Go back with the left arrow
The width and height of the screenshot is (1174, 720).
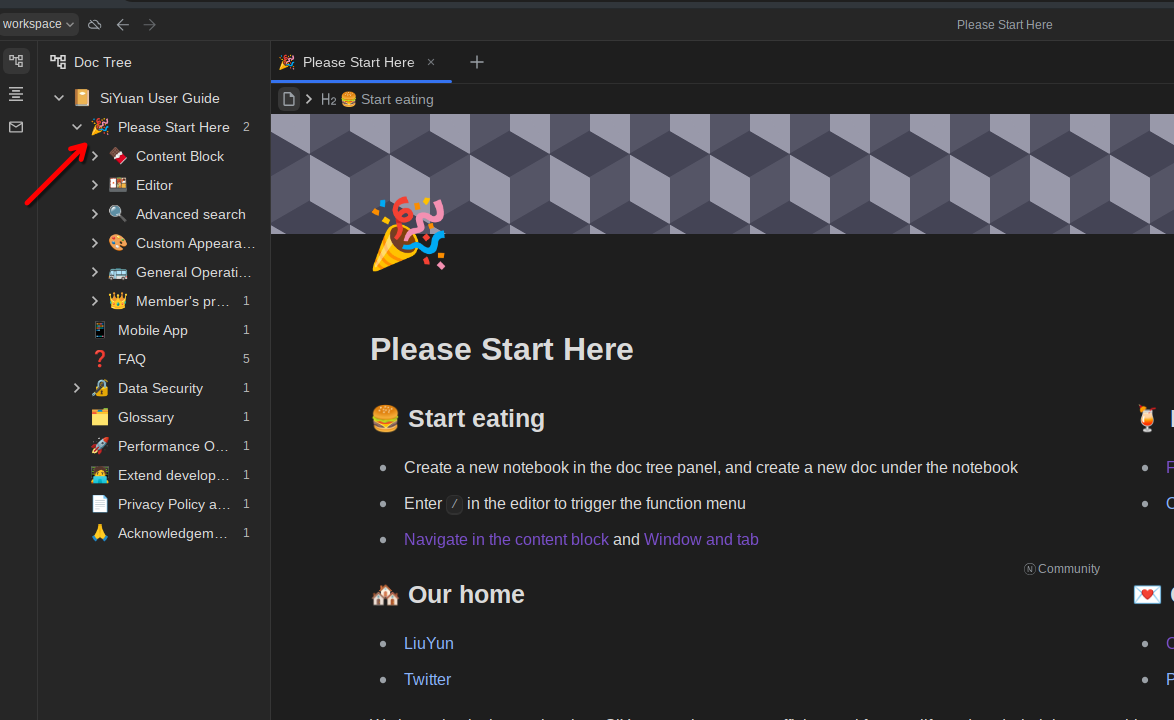(x=123, y=25)
